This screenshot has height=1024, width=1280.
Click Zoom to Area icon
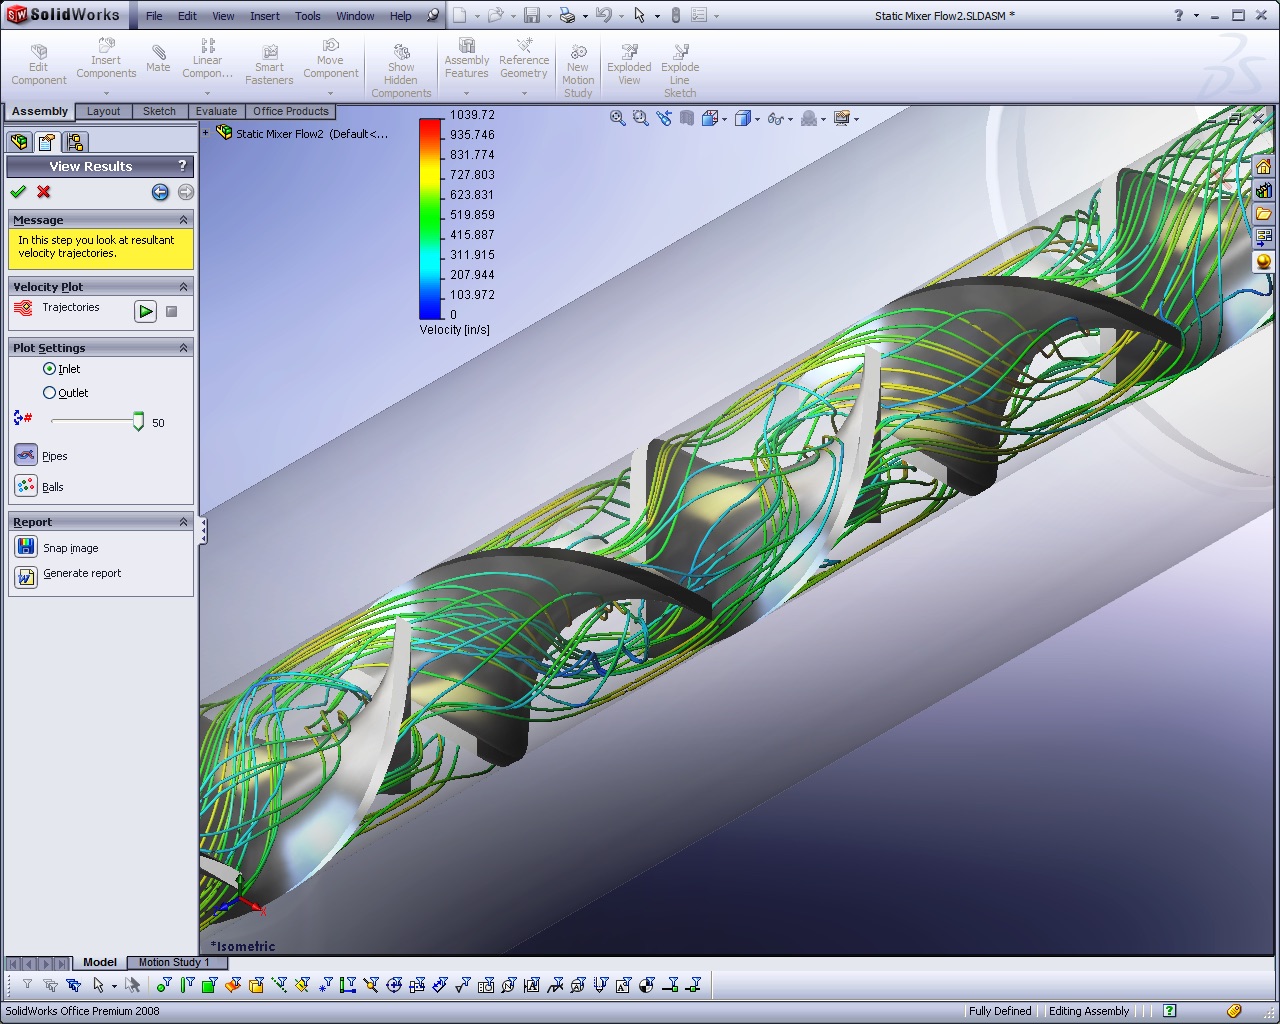click(x=641, y=118)
